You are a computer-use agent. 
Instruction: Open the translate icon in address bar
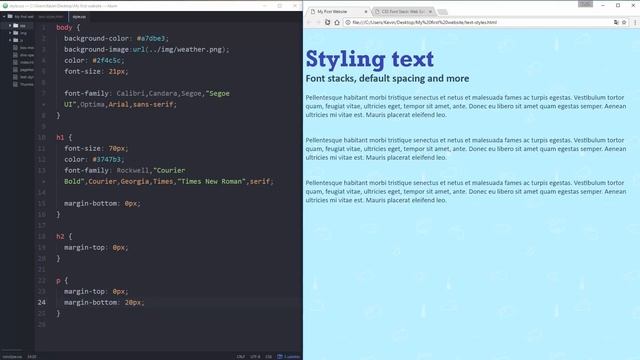616,22
